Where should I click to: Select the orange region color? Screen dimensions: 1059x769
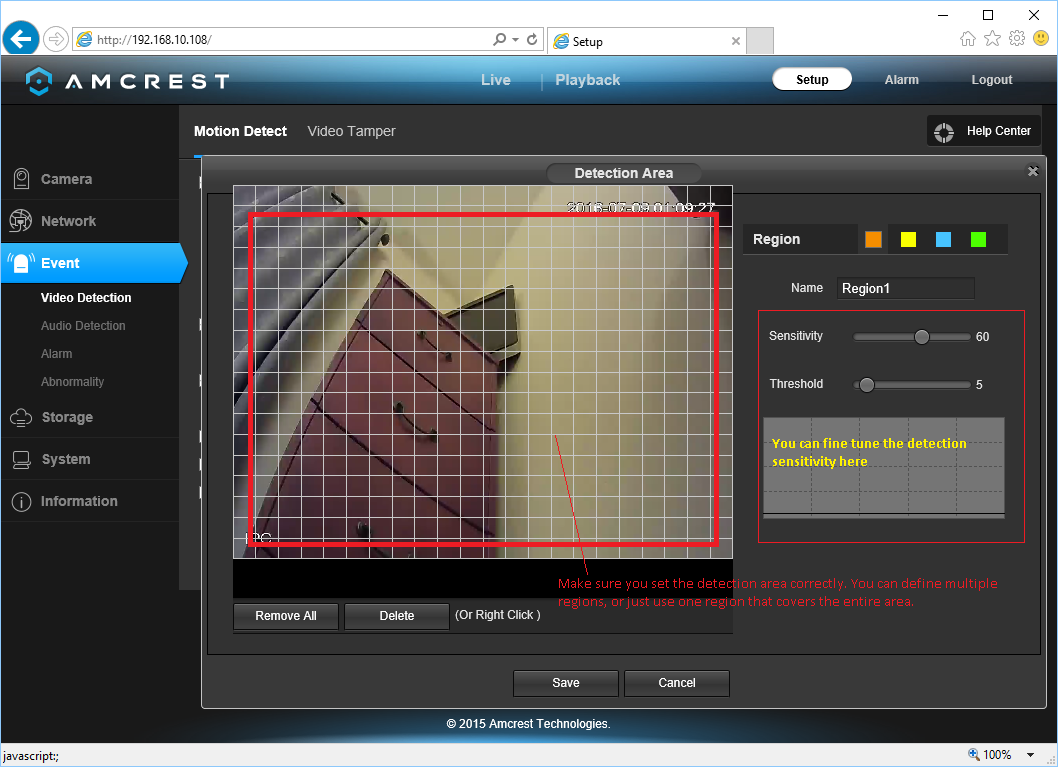point(873,239)
